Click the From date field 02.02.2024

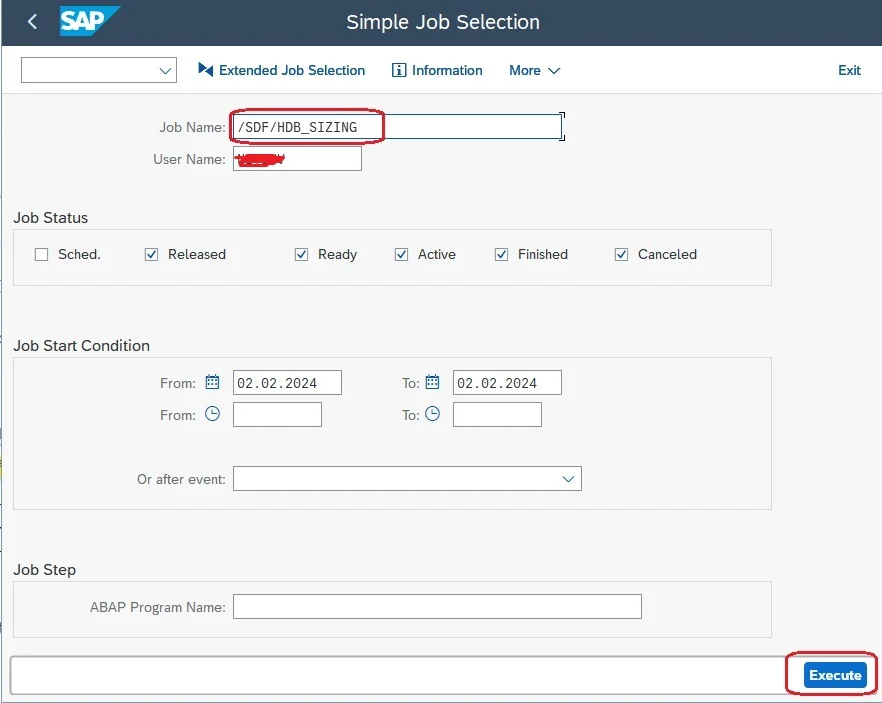pyautogui.click(x=287, y=382)
